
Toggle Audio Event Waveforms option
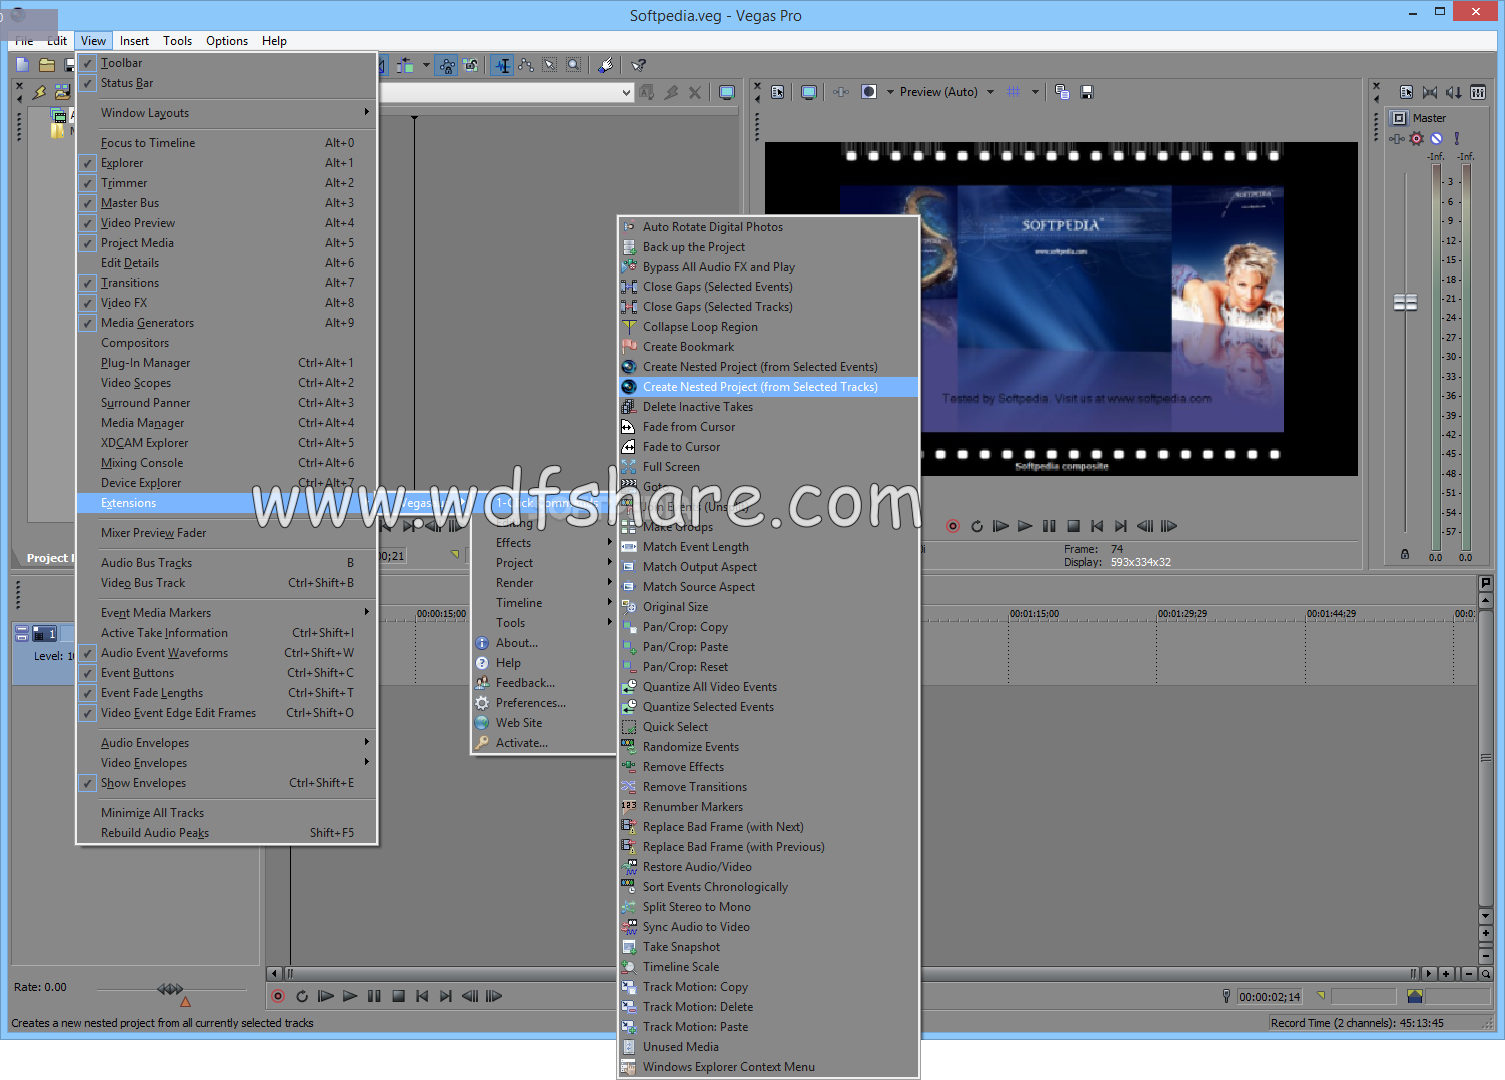[x=227, y=653]
